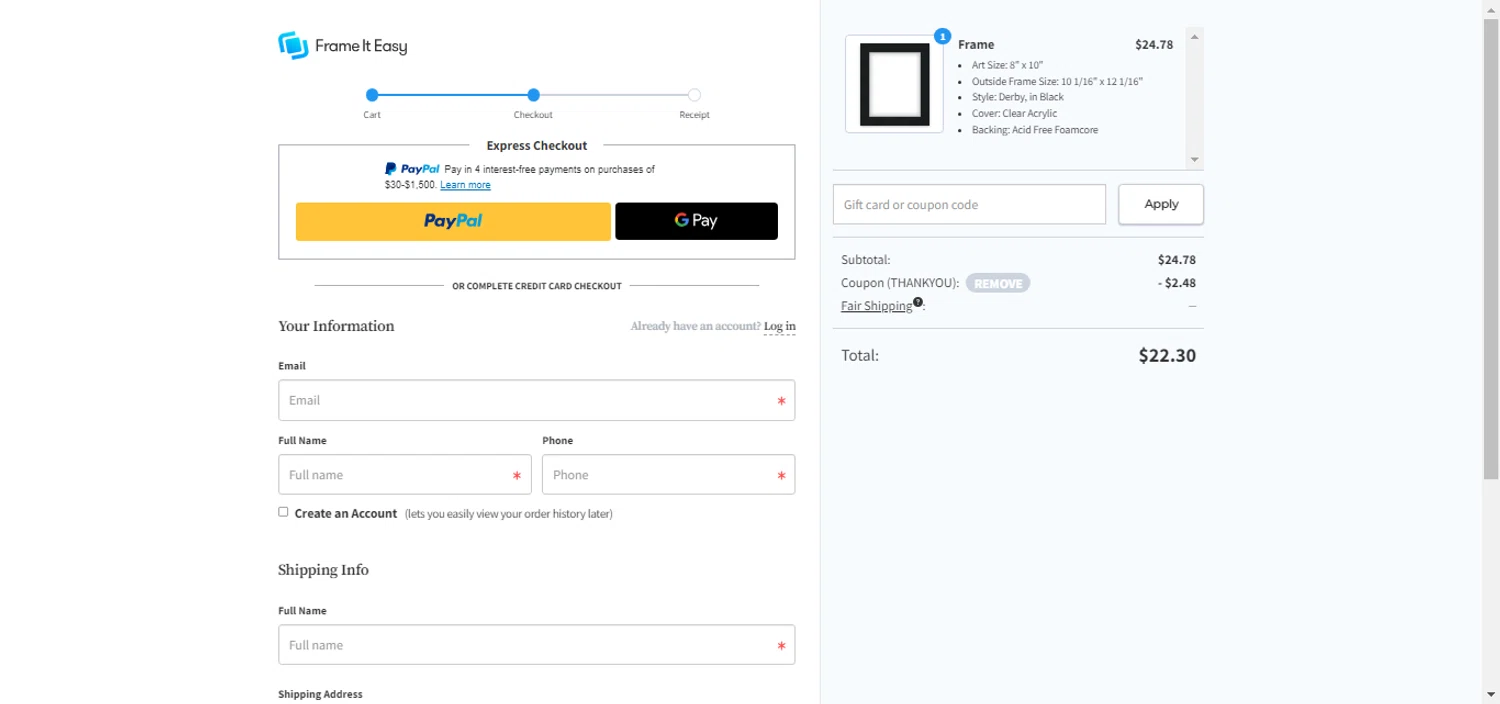
Task: Click the Express Checkout heading
Action: click(537, 146)
